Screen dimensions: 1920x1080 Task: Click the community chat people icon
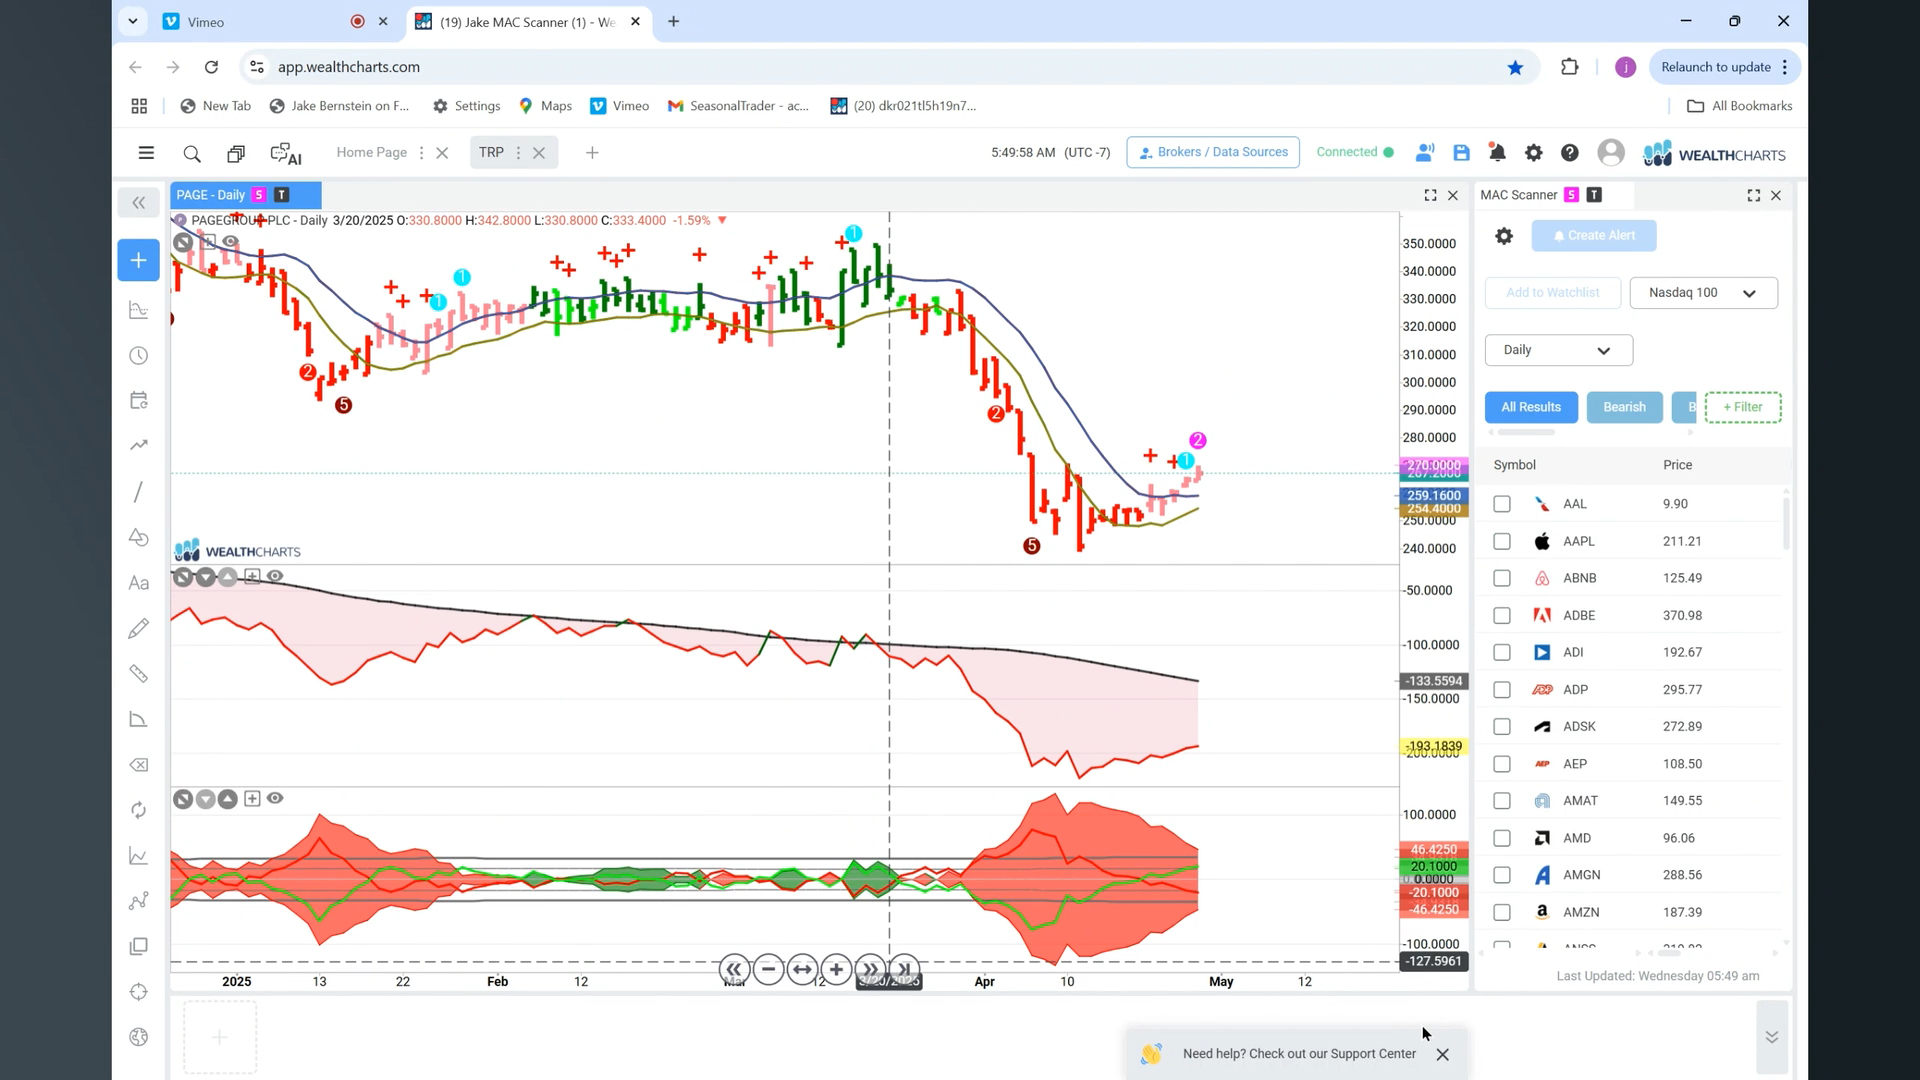(1425, 153)
